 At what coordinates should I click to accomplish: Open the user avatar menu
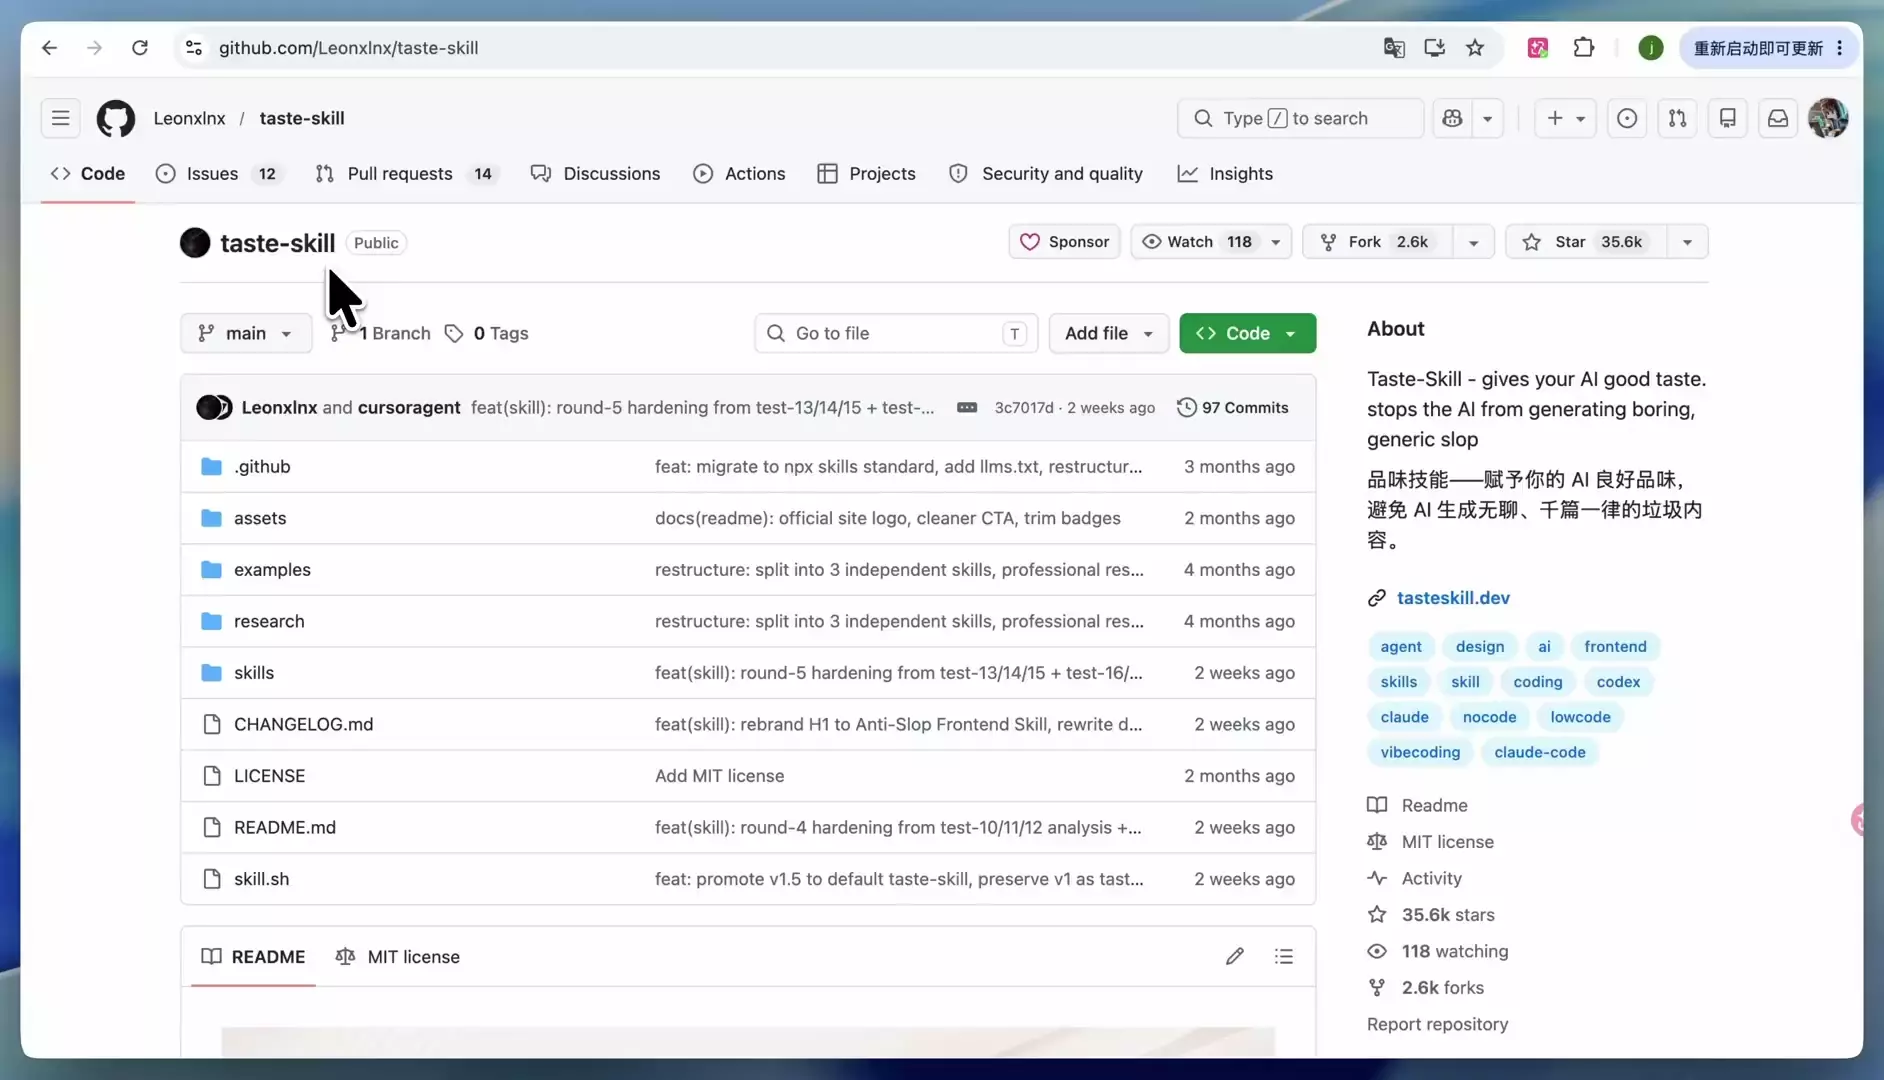(x=1828, y=118)
